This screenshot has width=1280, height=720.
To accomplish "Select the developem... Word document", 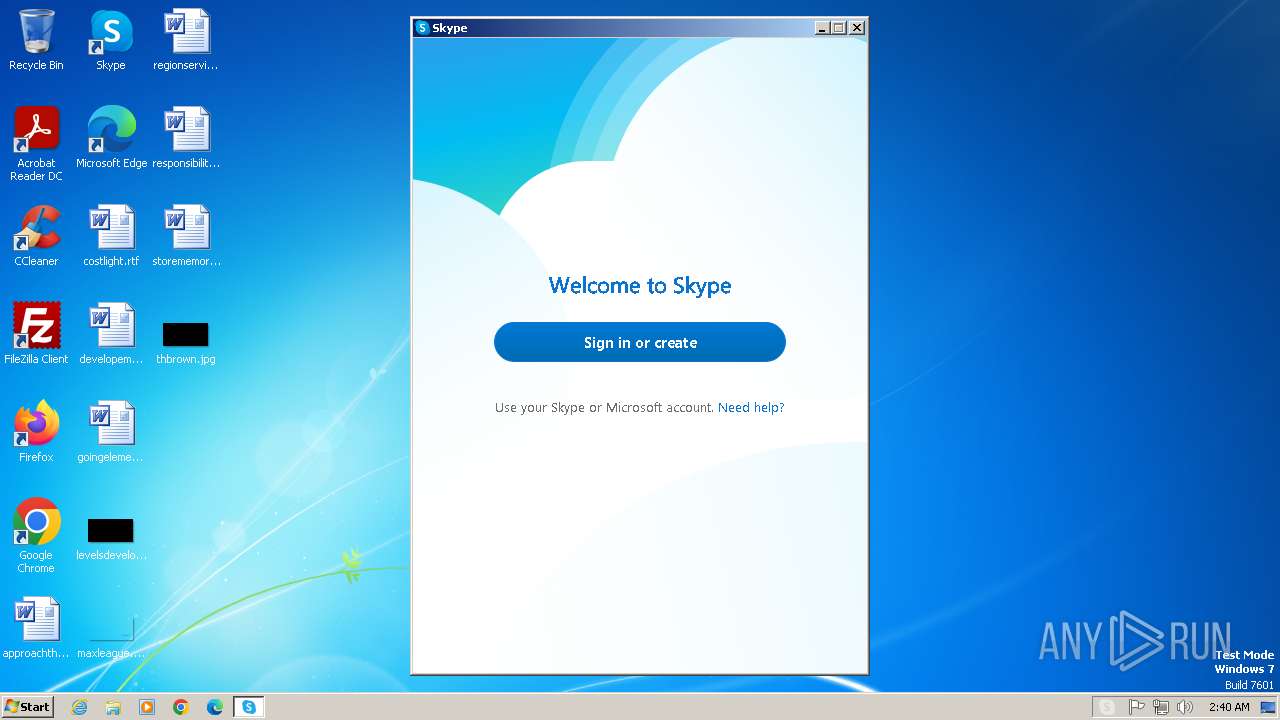I will (111, 334).
